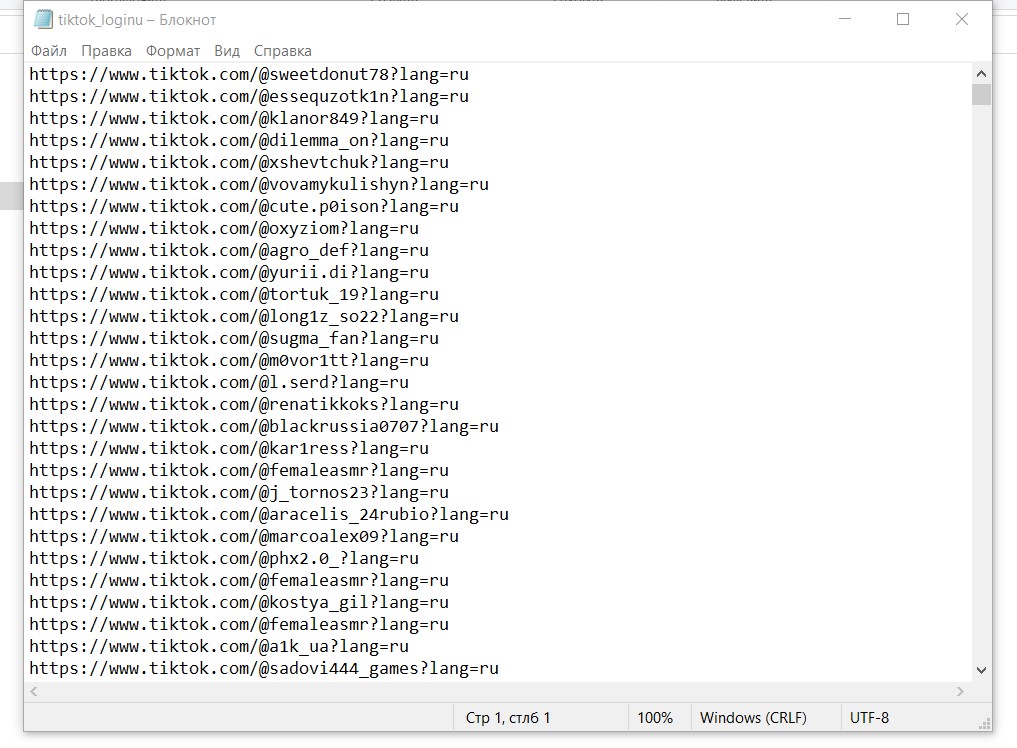Click the line with @klanor849

point(234,118)
